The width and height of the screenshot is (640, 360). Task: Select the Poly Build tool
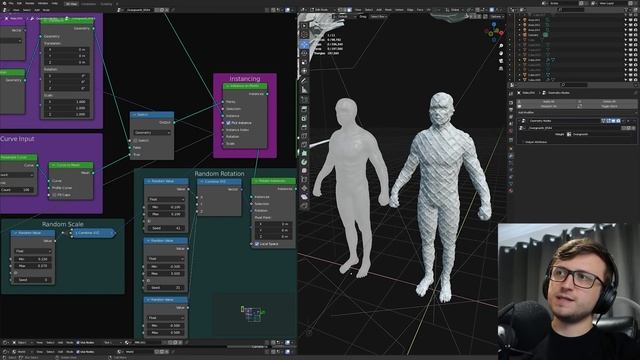click(304, 153)
